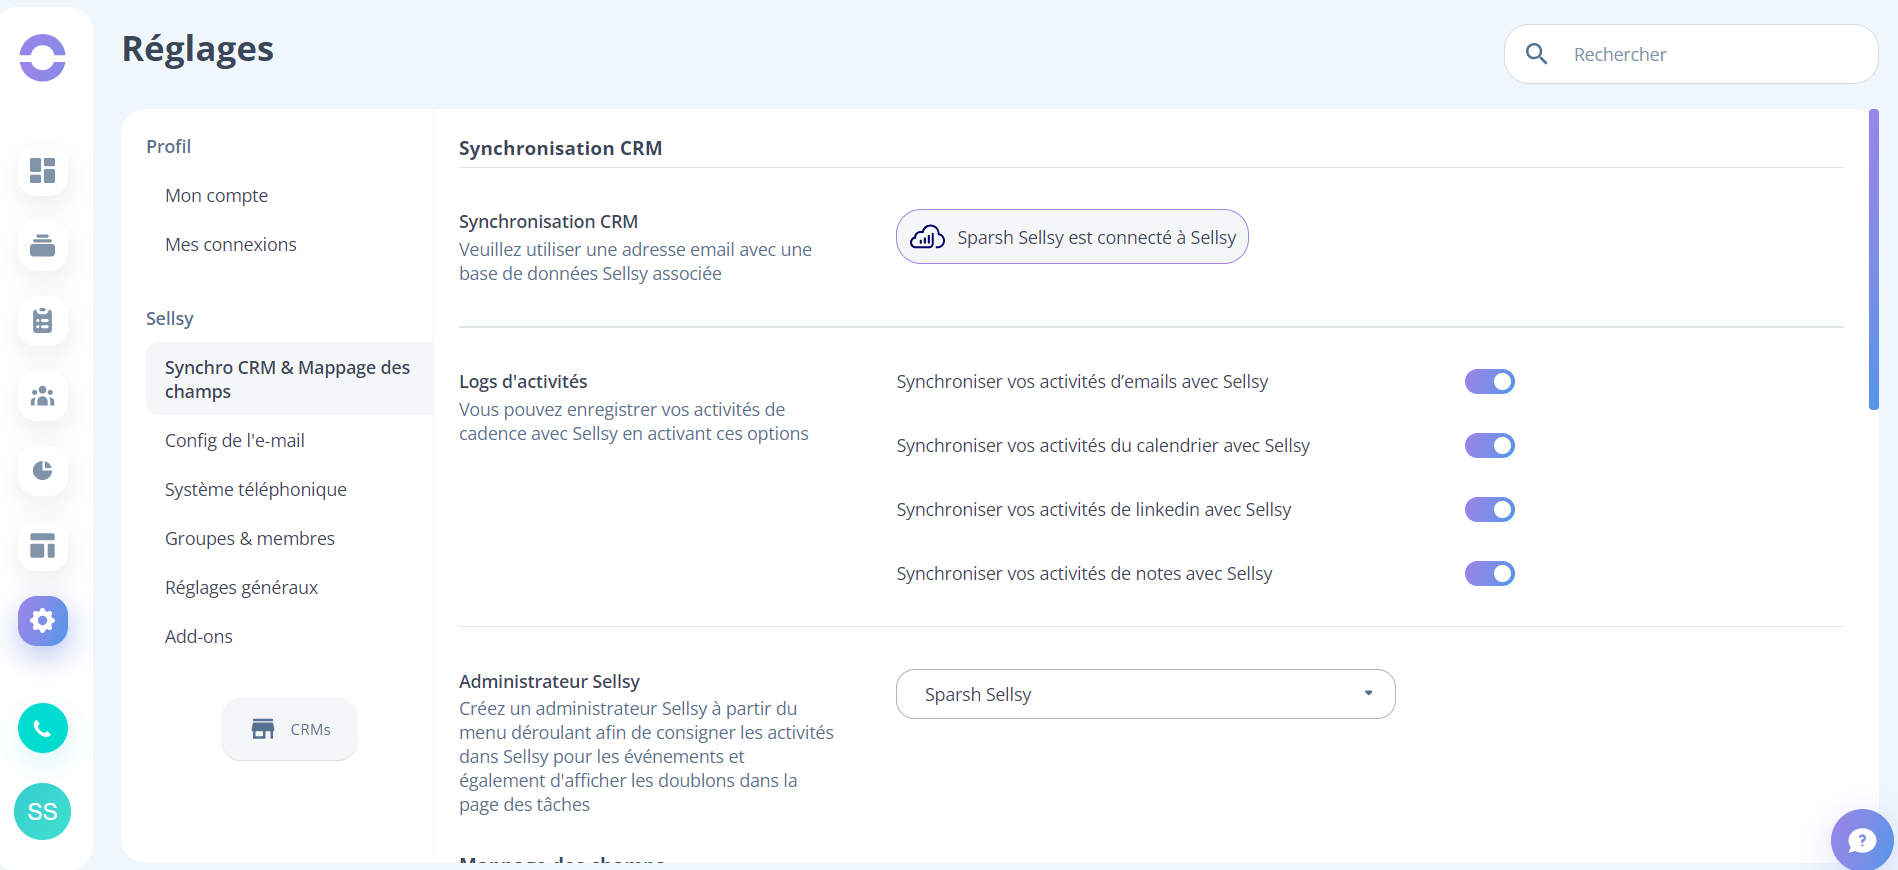
Task: Open the phone dialer icon
Action: coord(42,728)
